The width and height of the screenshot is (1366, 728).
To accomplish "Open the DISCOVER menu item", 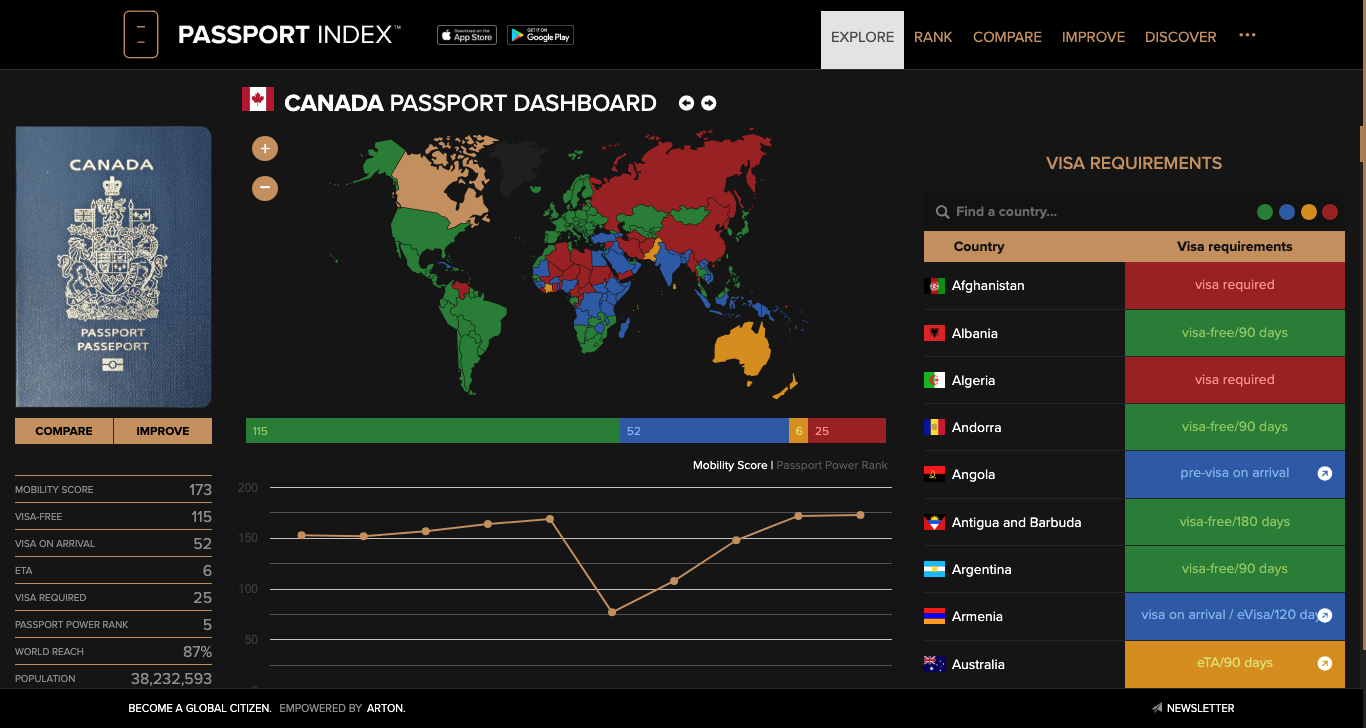I will (x=1181, y=37).
